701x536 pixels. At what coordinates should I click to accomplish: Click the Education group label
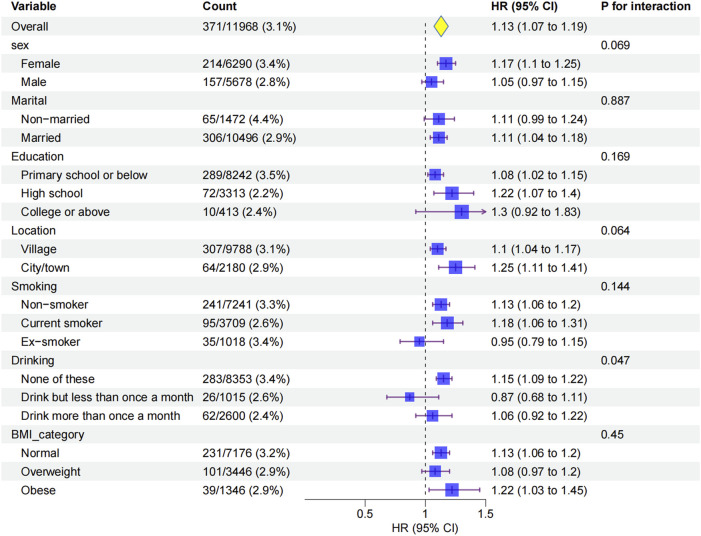38,156
